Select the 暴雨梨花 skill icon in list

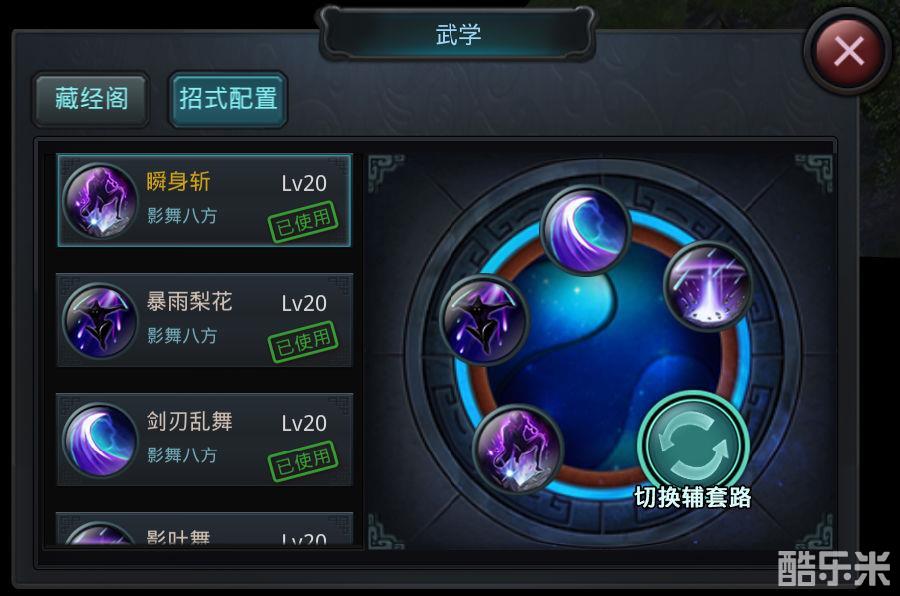pos(100,320)
